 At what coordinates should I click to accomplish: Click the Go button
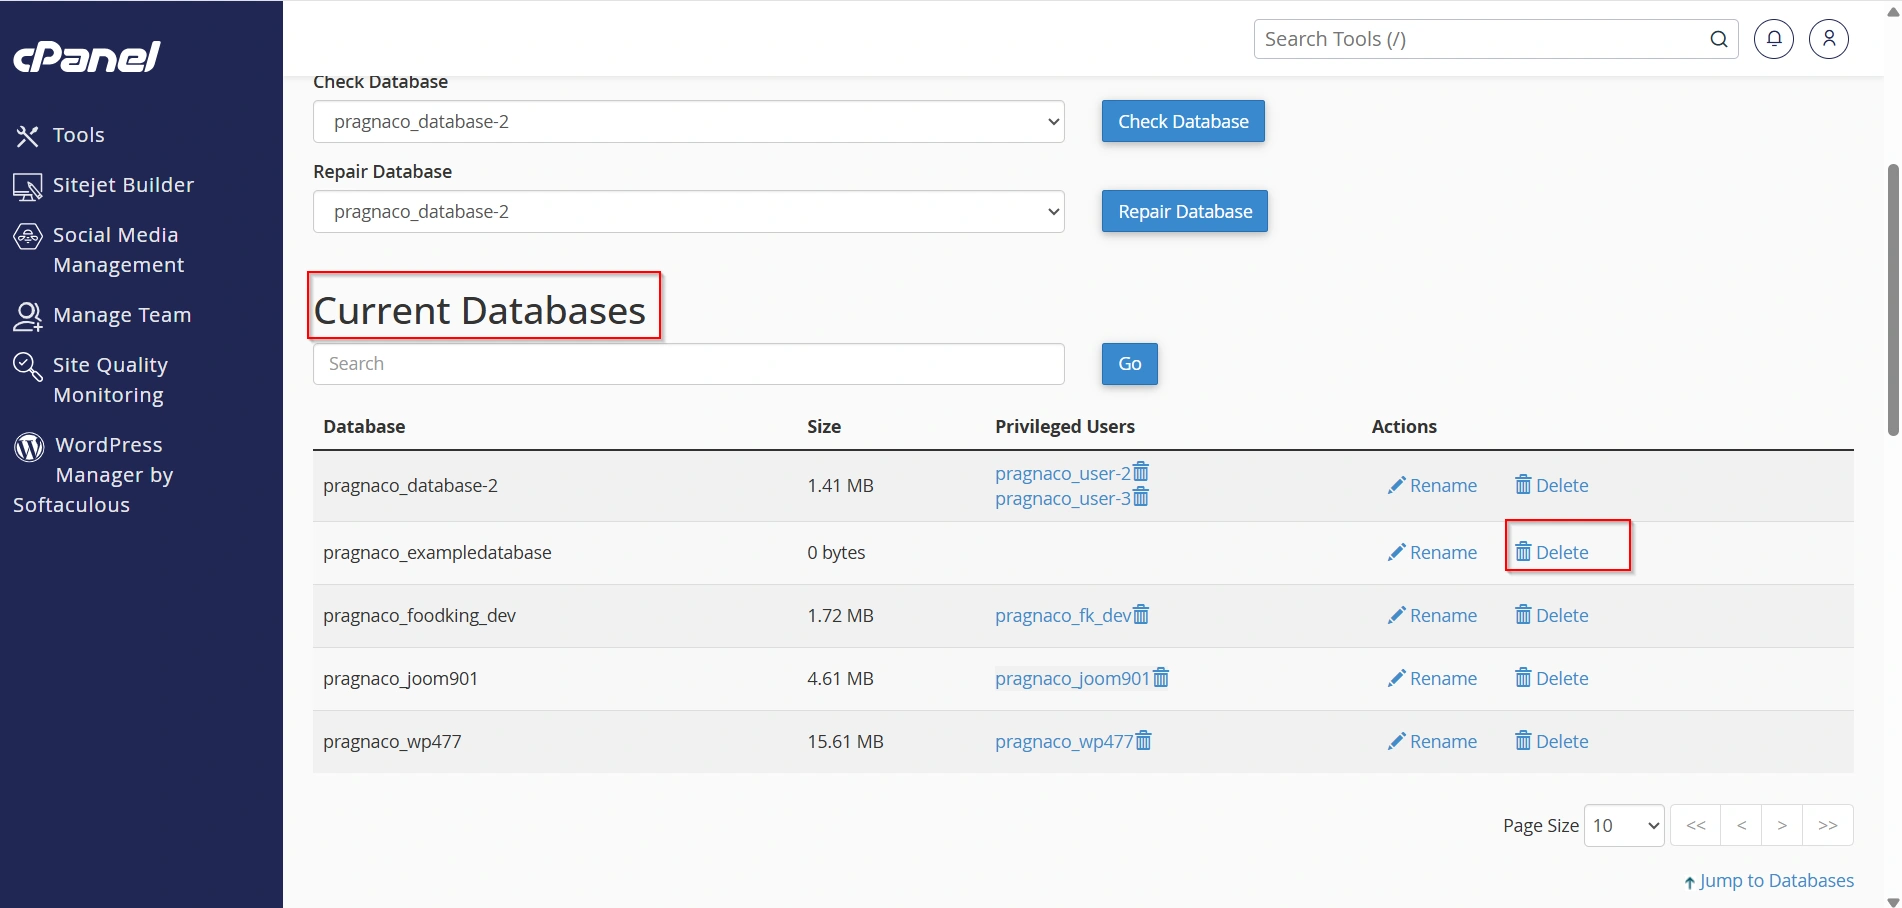coord(1130,364)
